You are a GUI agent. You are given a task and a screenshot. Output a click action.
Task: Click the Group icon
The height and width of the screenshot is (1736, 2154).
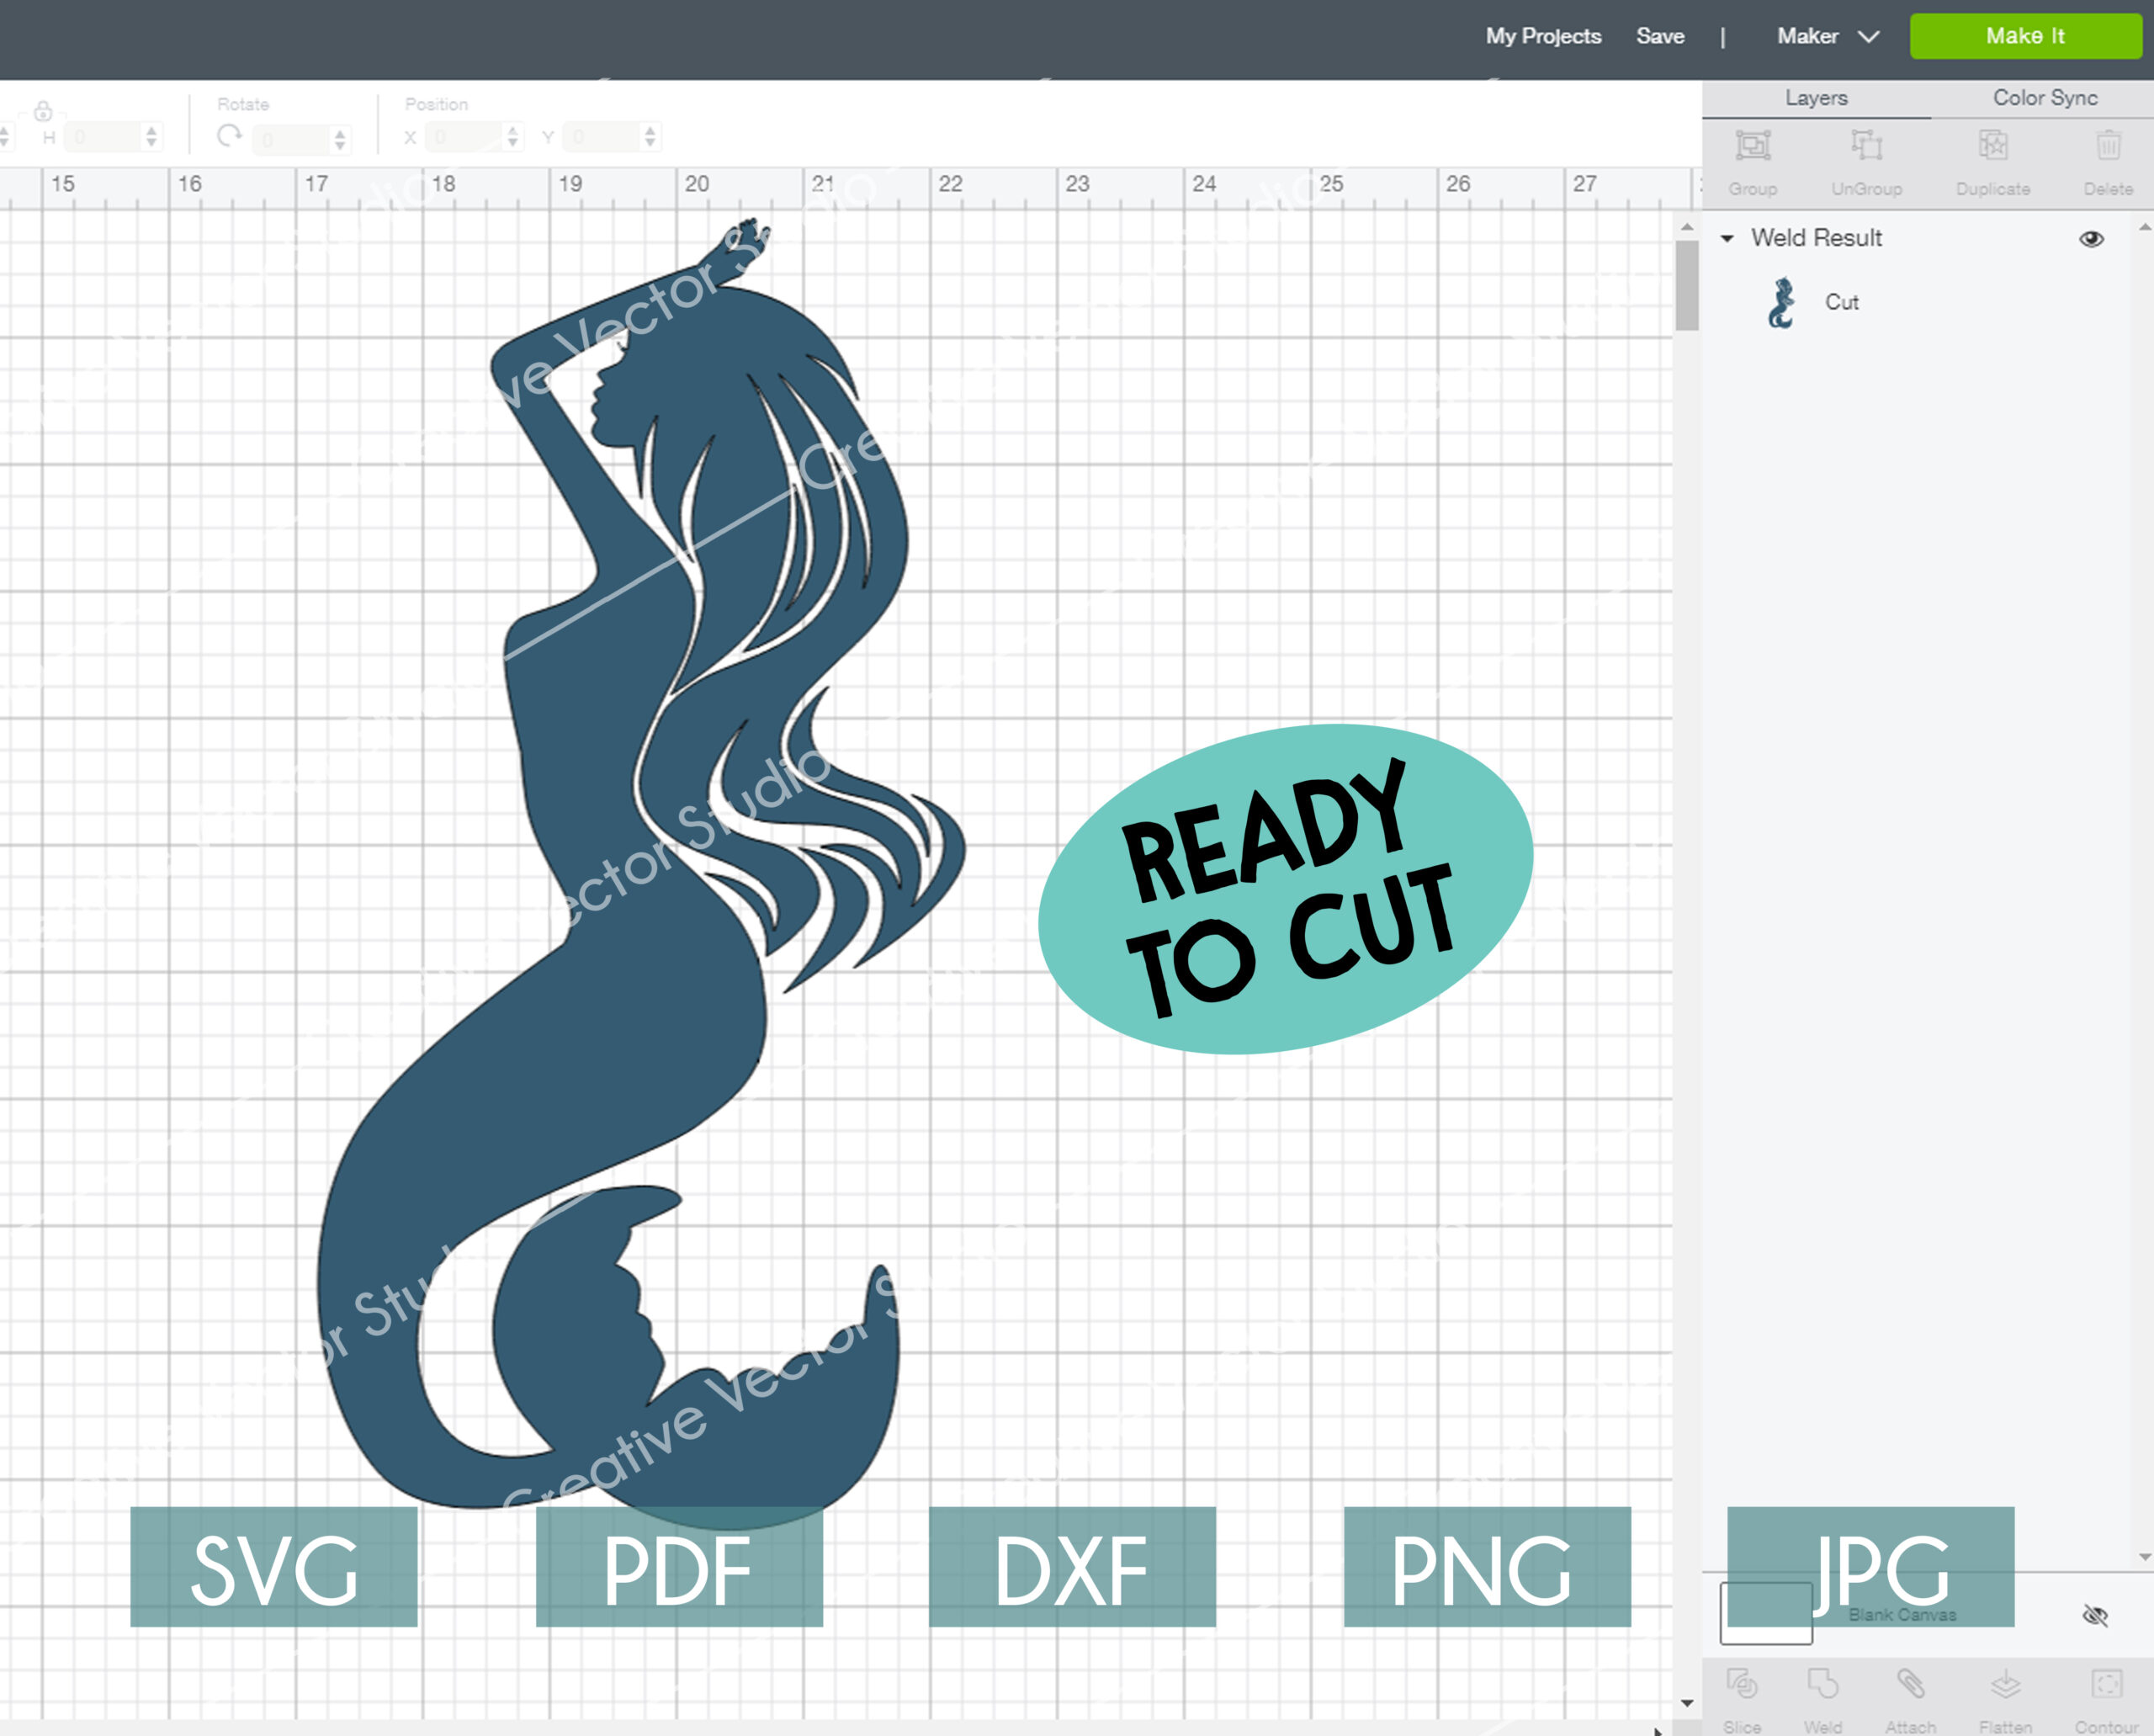(1753, 146)
